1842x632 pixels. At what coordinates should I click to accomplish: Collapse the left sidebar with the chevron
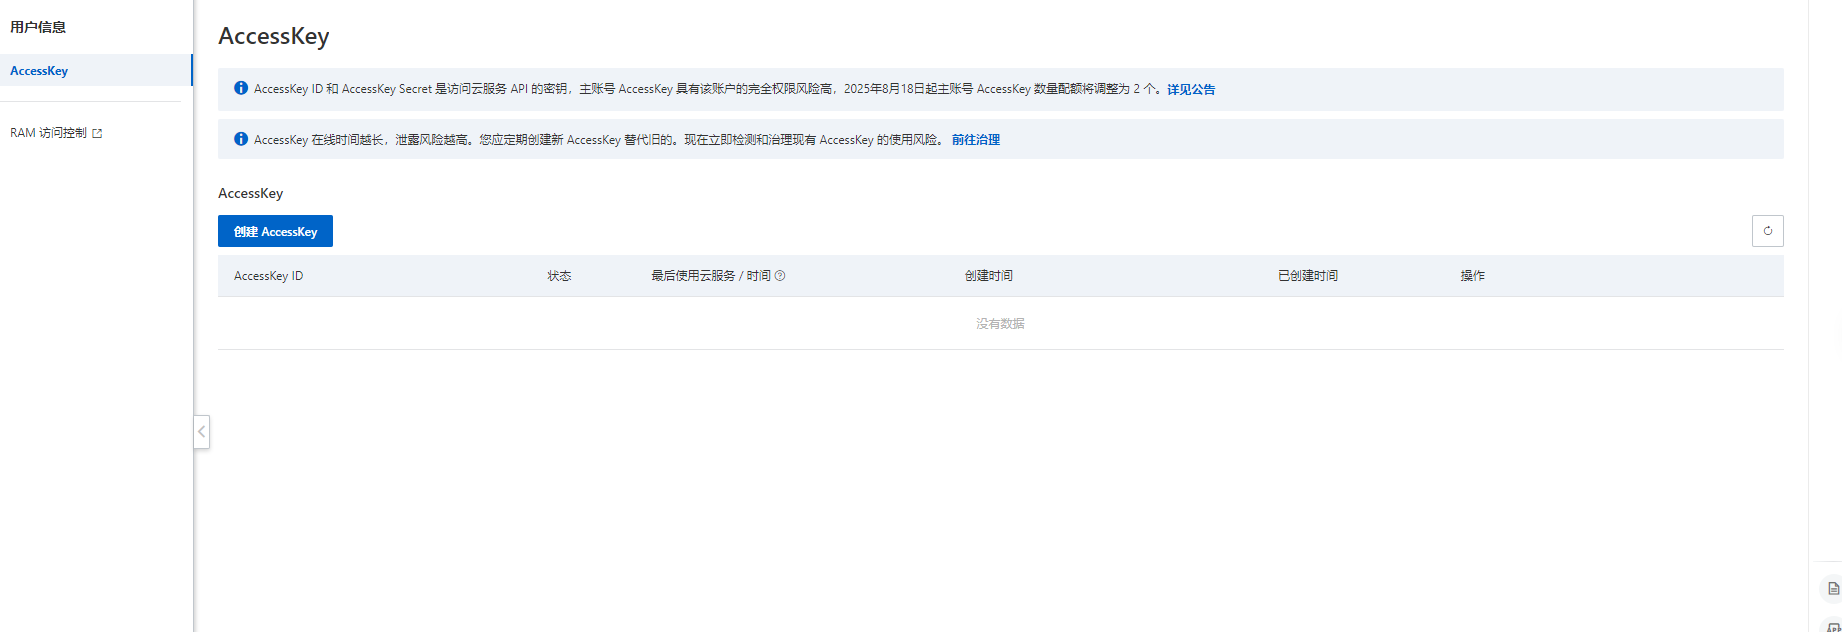pos(202,432)
